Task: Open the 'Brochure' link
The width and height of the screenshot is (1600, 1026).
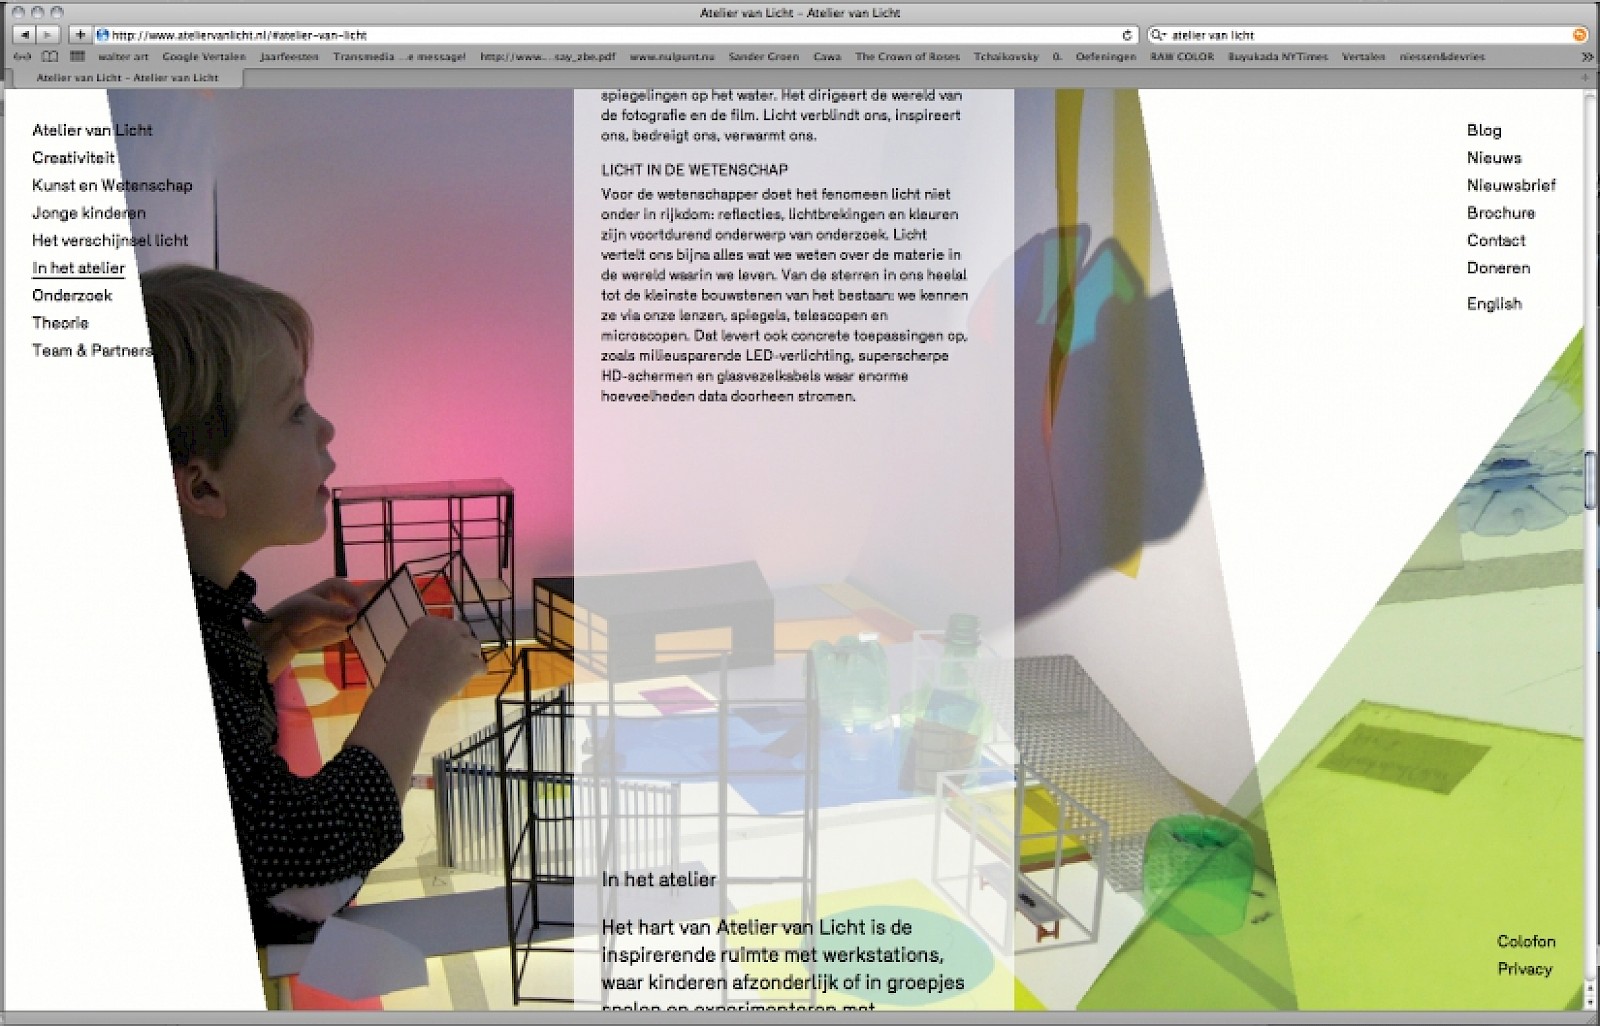Action: click(1501, 213)
